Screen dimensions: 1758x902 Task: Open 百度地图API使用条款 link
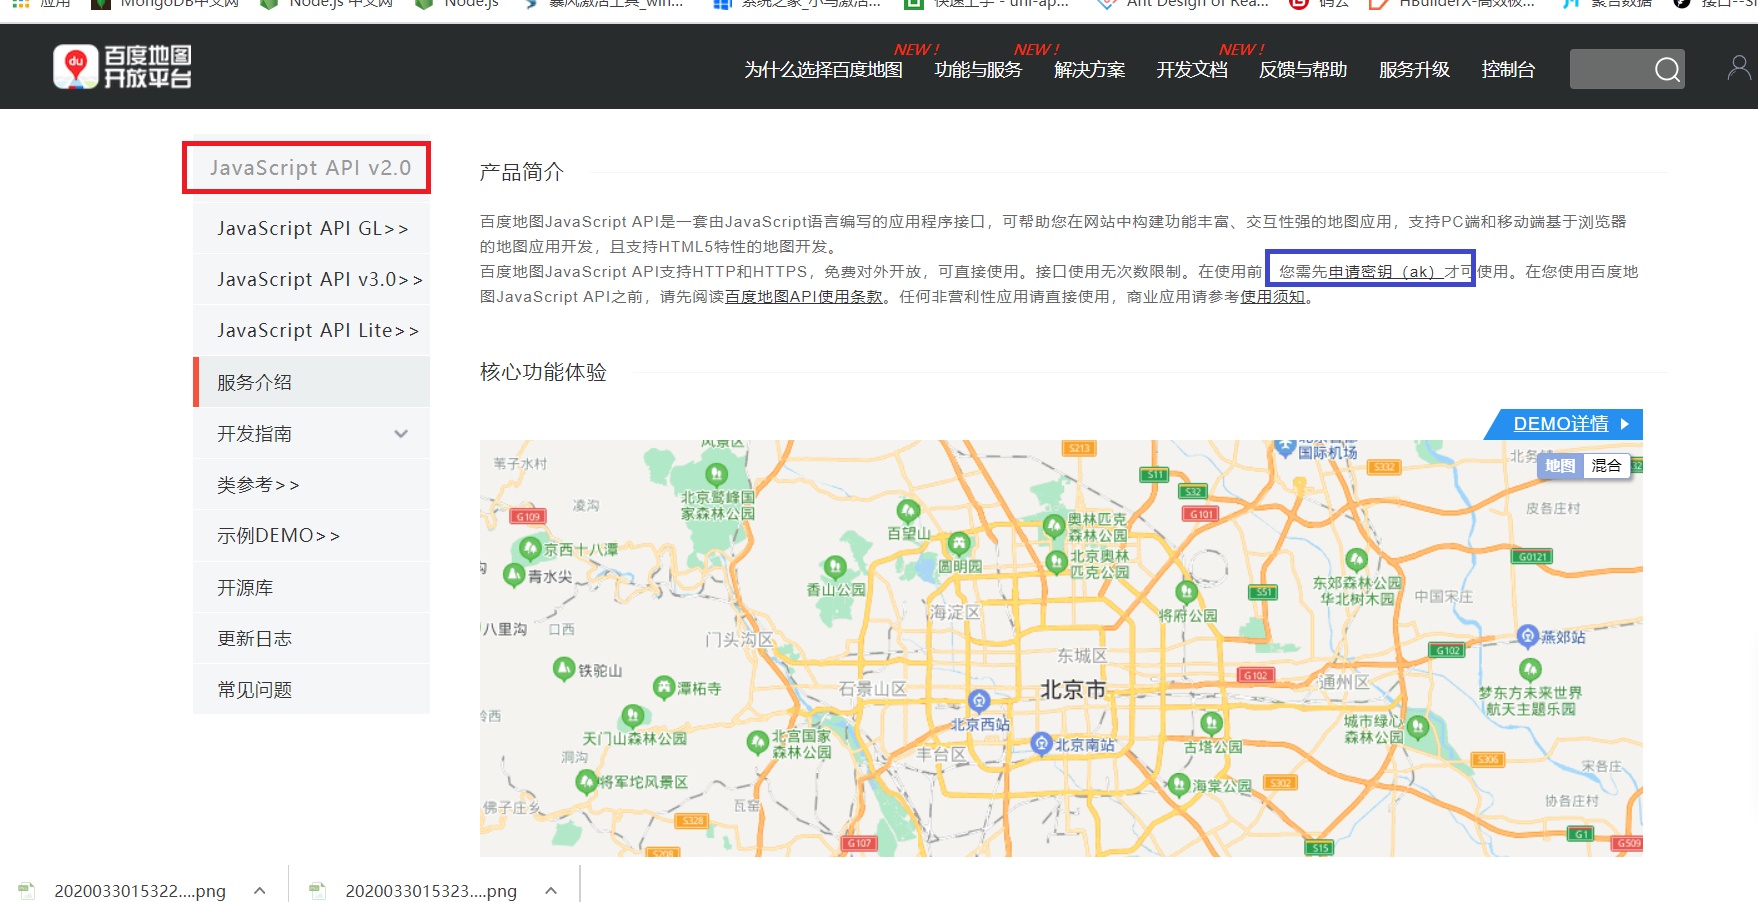(x=804, y=296)
